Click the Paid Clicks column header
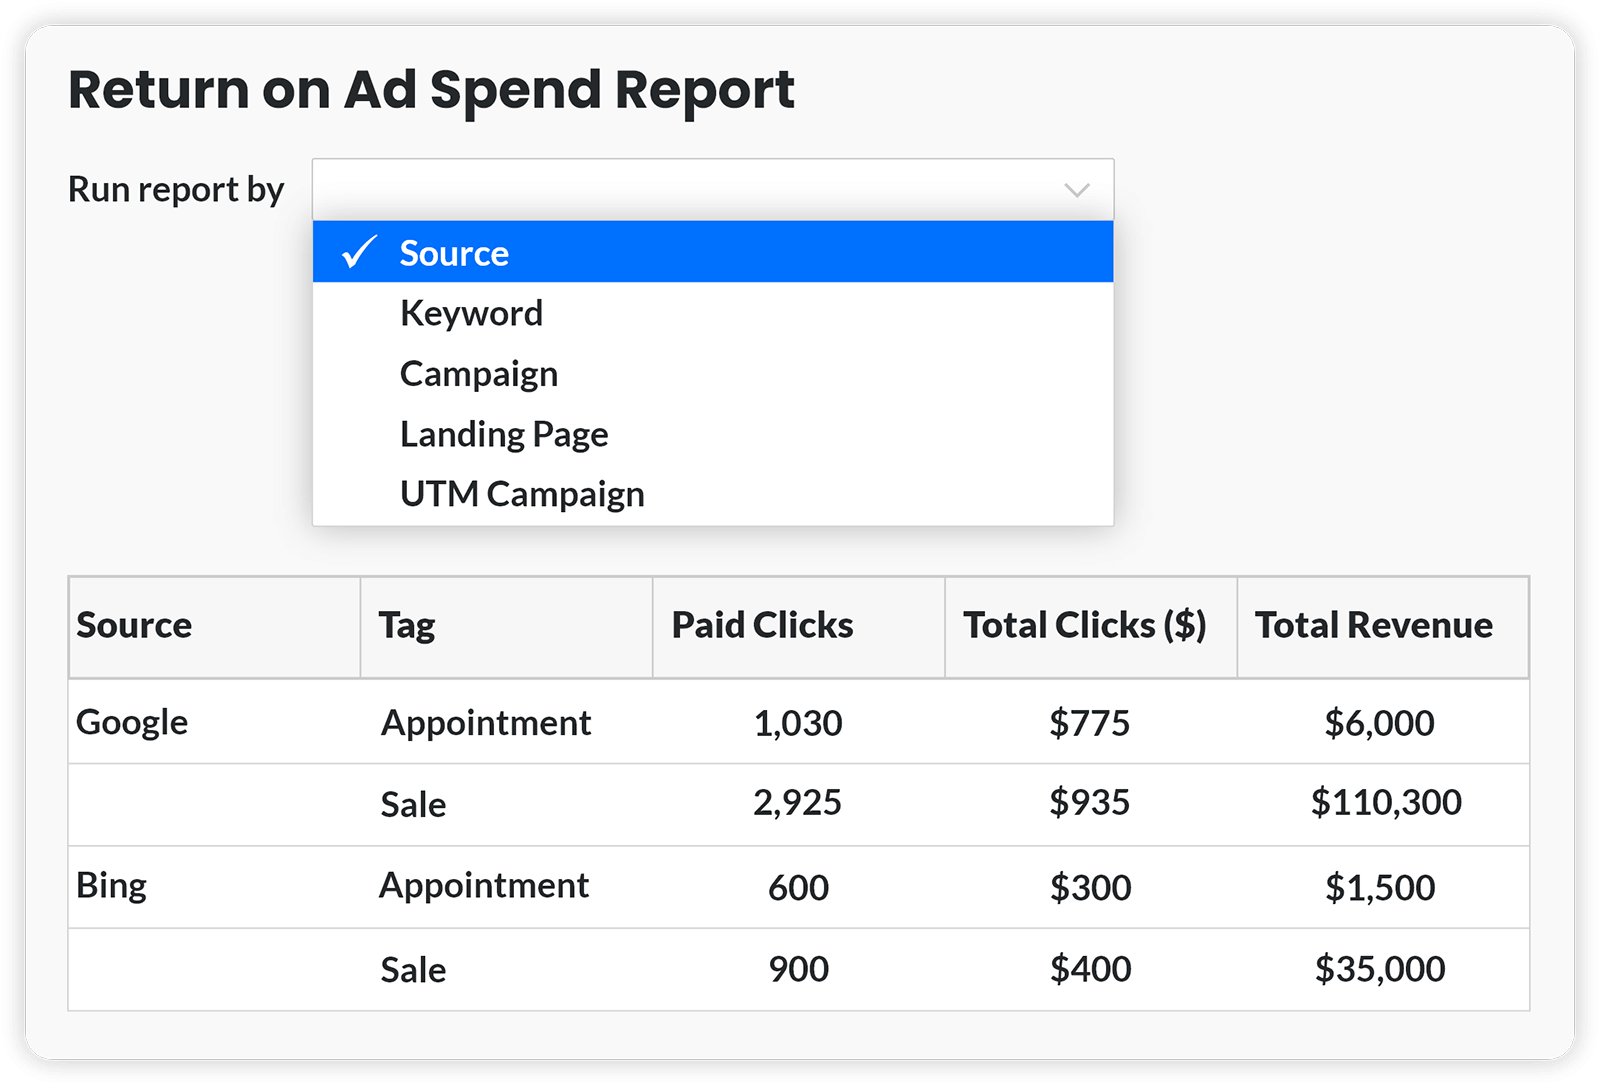The width and height of the screenshot is (1600, 1085). click(x=762, y=625)
